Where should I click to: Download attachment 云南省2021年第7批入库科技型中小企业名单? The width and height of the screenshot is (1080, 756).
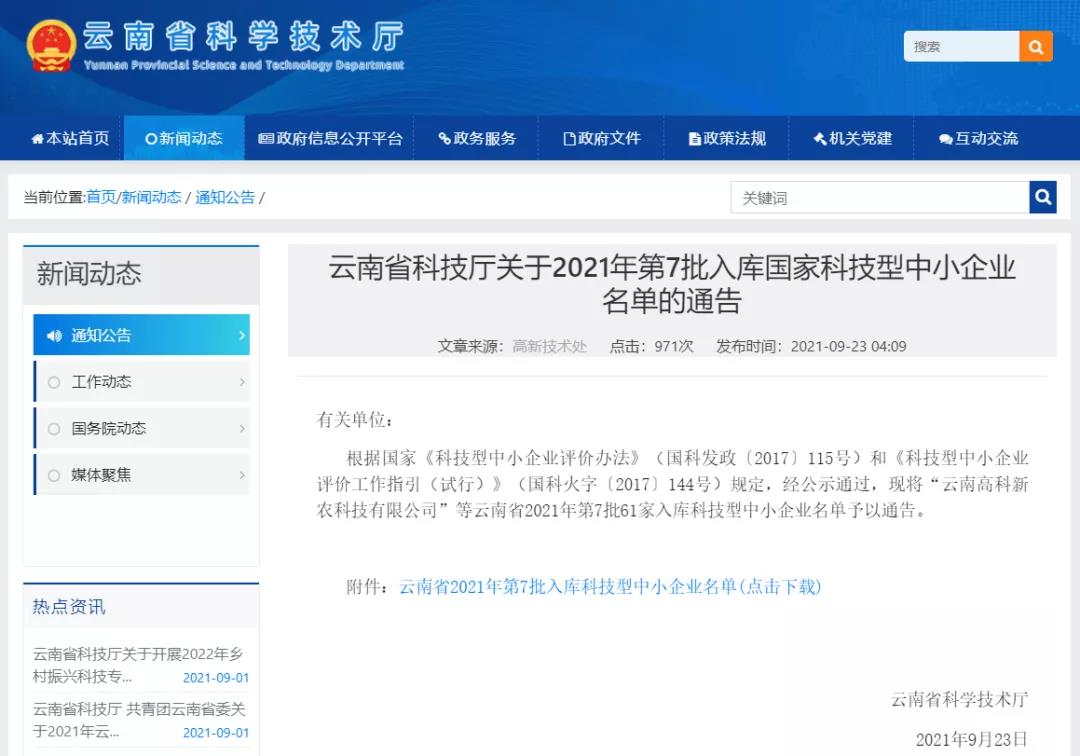pyautogui.click(x=610, y=587)
